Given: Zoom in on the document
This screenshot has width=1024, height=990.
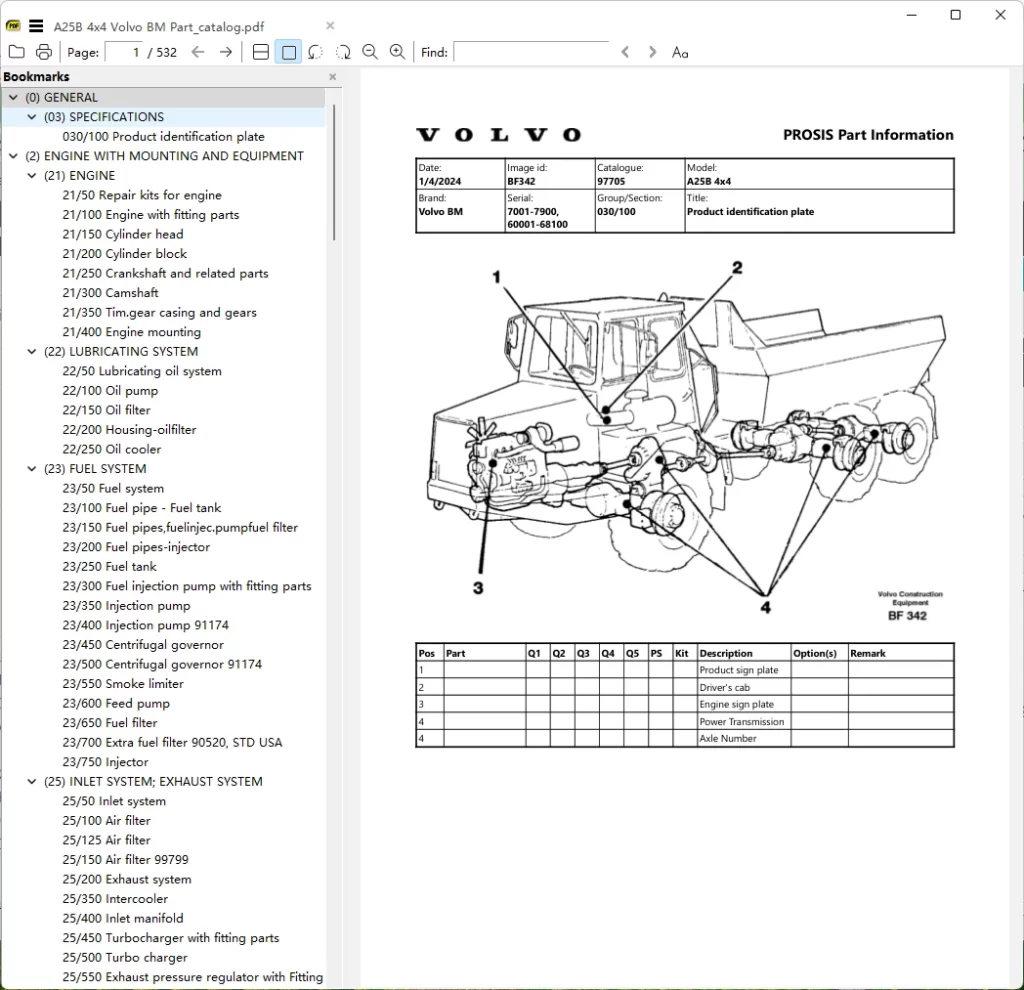Looking at the screenshot, I should (x=397, y=52).
